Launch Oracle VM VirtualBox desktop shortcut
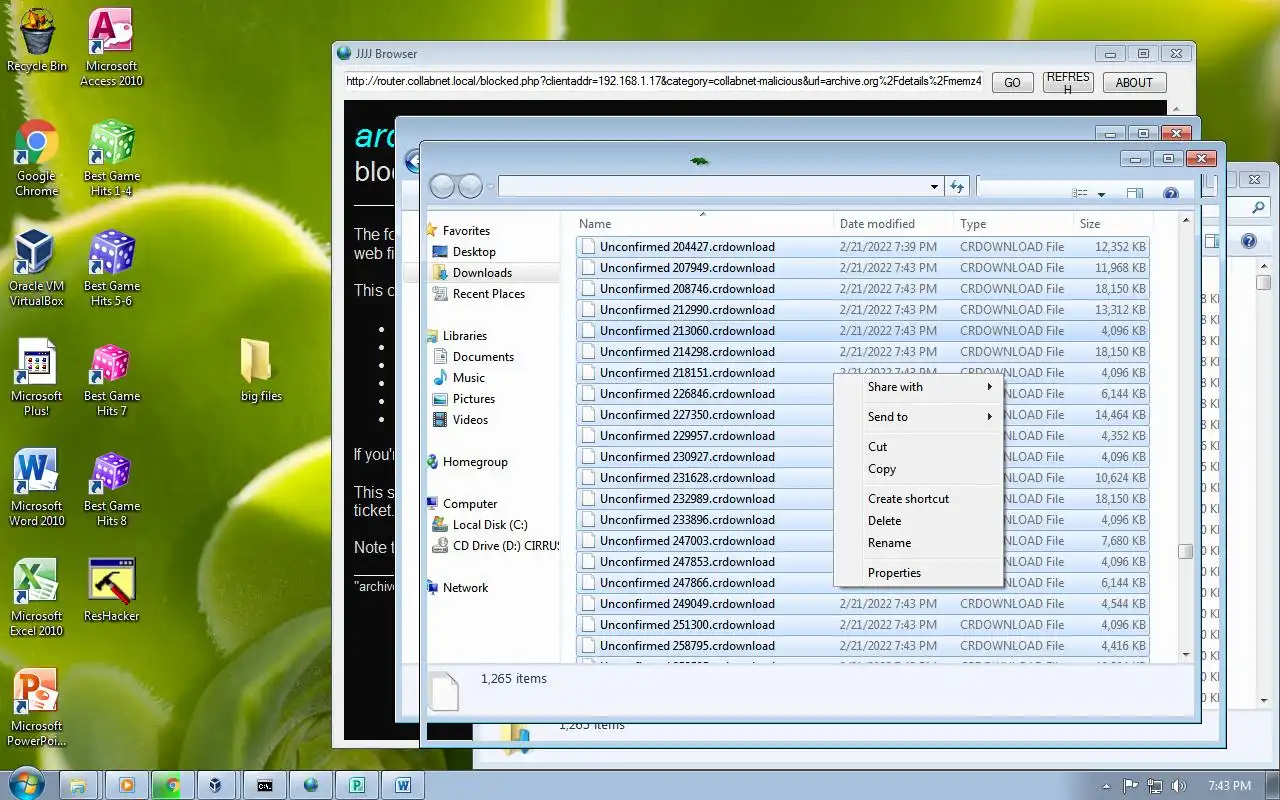 pyautogui.click(x=37, y=268)
